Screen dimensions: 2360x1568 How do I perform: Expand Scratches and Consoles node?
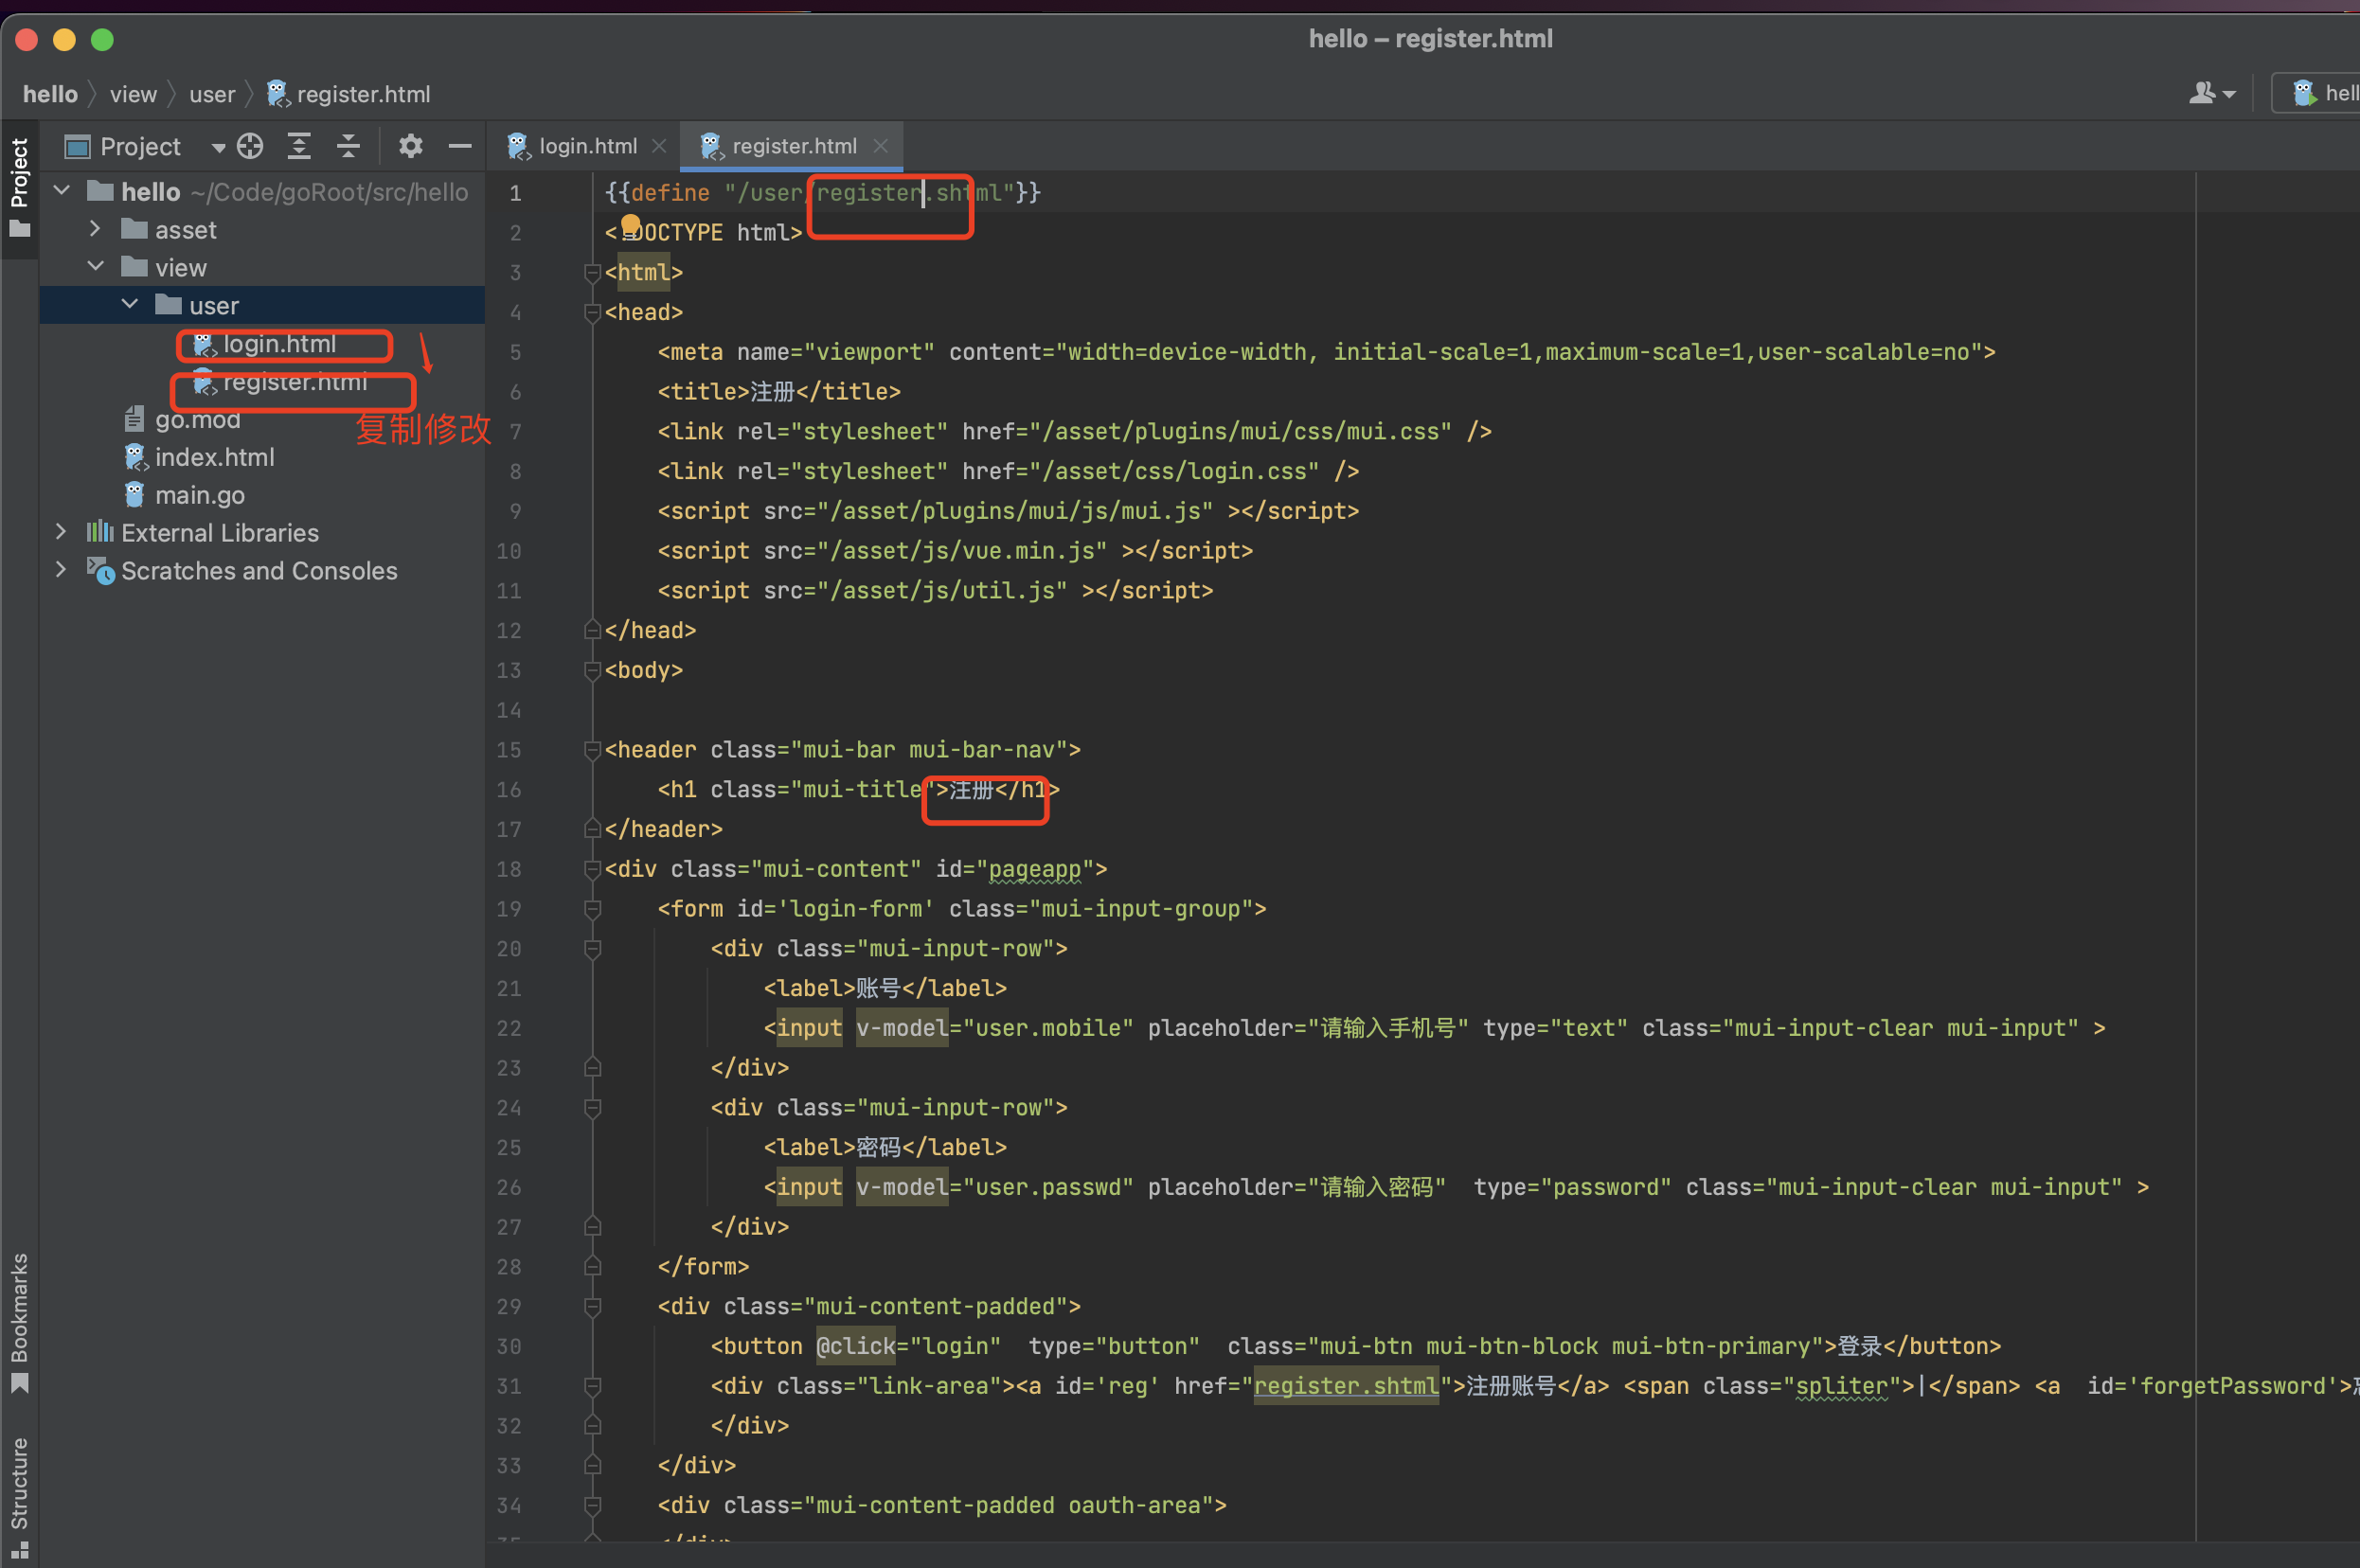click(x=61, y=570)
